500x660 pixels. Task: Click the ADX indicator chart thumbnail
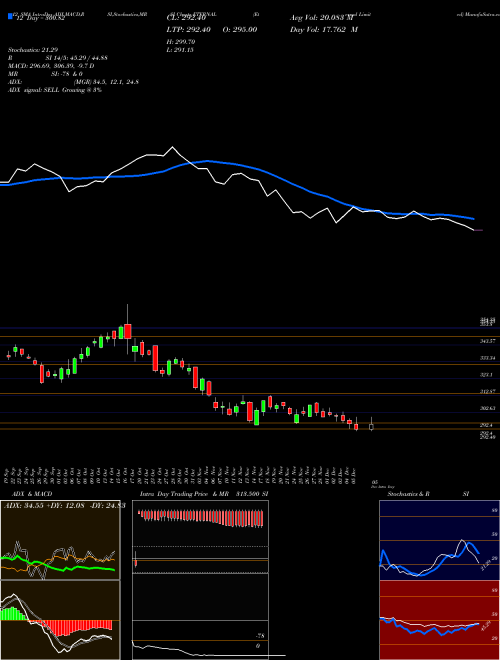pos(60,540)
